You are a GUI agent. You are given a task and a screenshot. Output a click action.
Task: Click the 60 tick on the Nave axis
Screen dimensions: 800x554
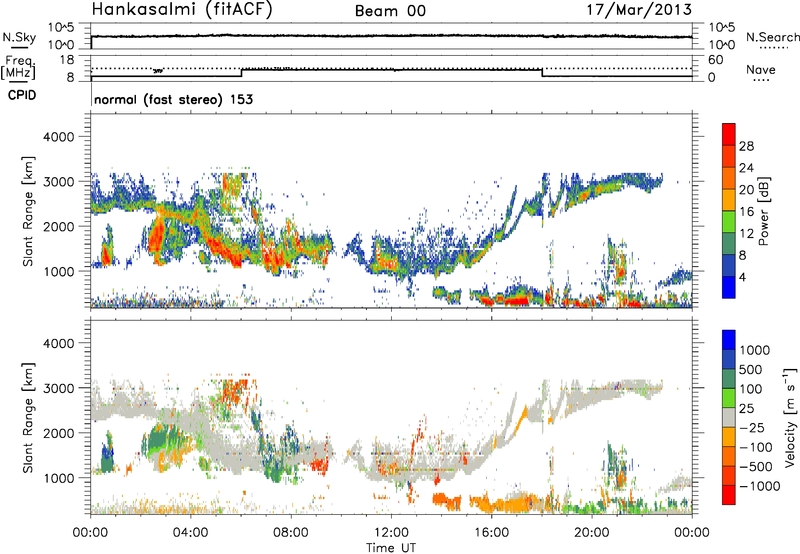[x=715, y=60]
